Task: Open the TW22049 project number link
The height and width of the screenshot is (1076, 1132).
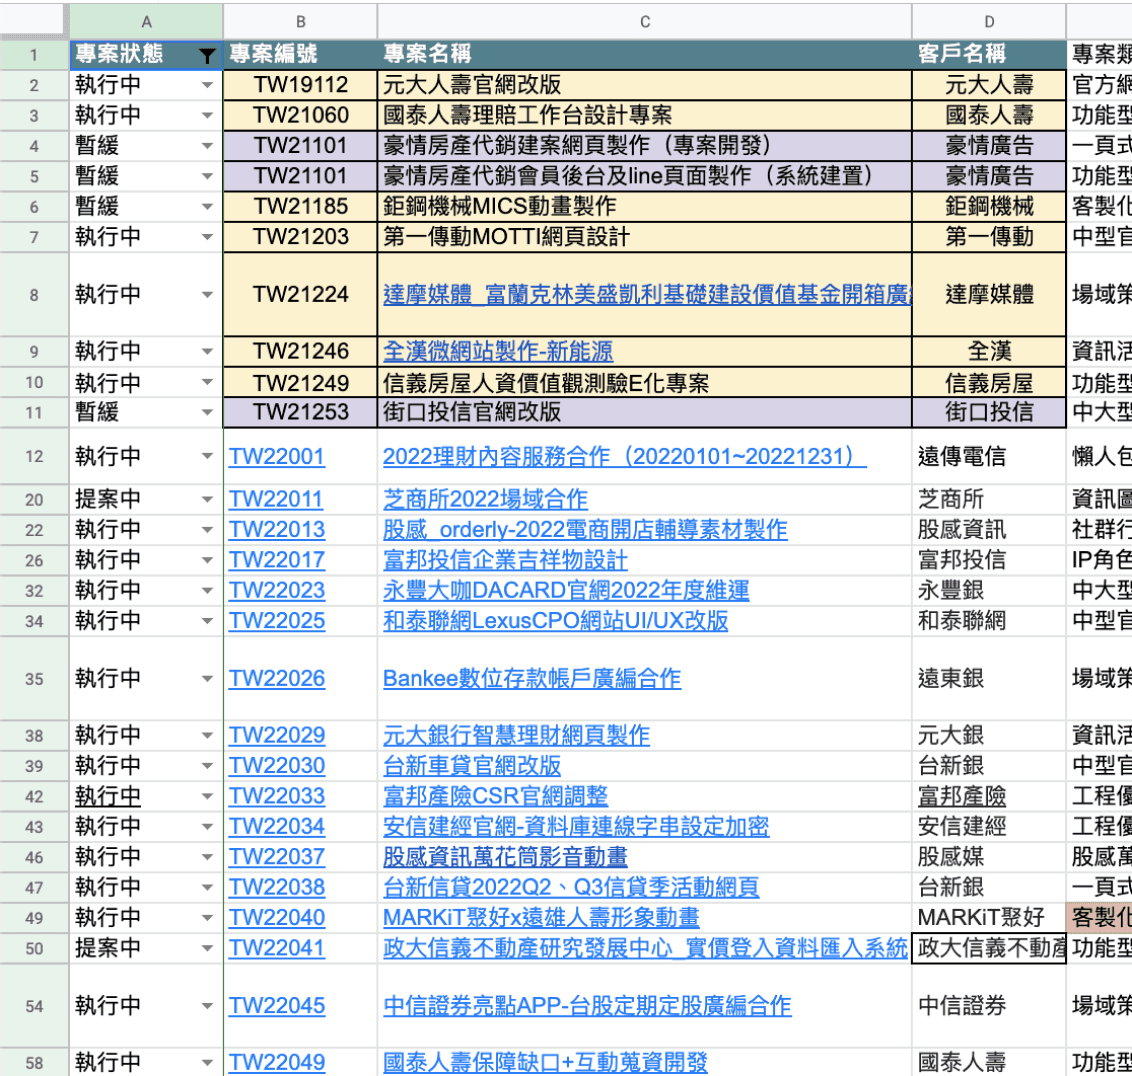Action: 277,1063
